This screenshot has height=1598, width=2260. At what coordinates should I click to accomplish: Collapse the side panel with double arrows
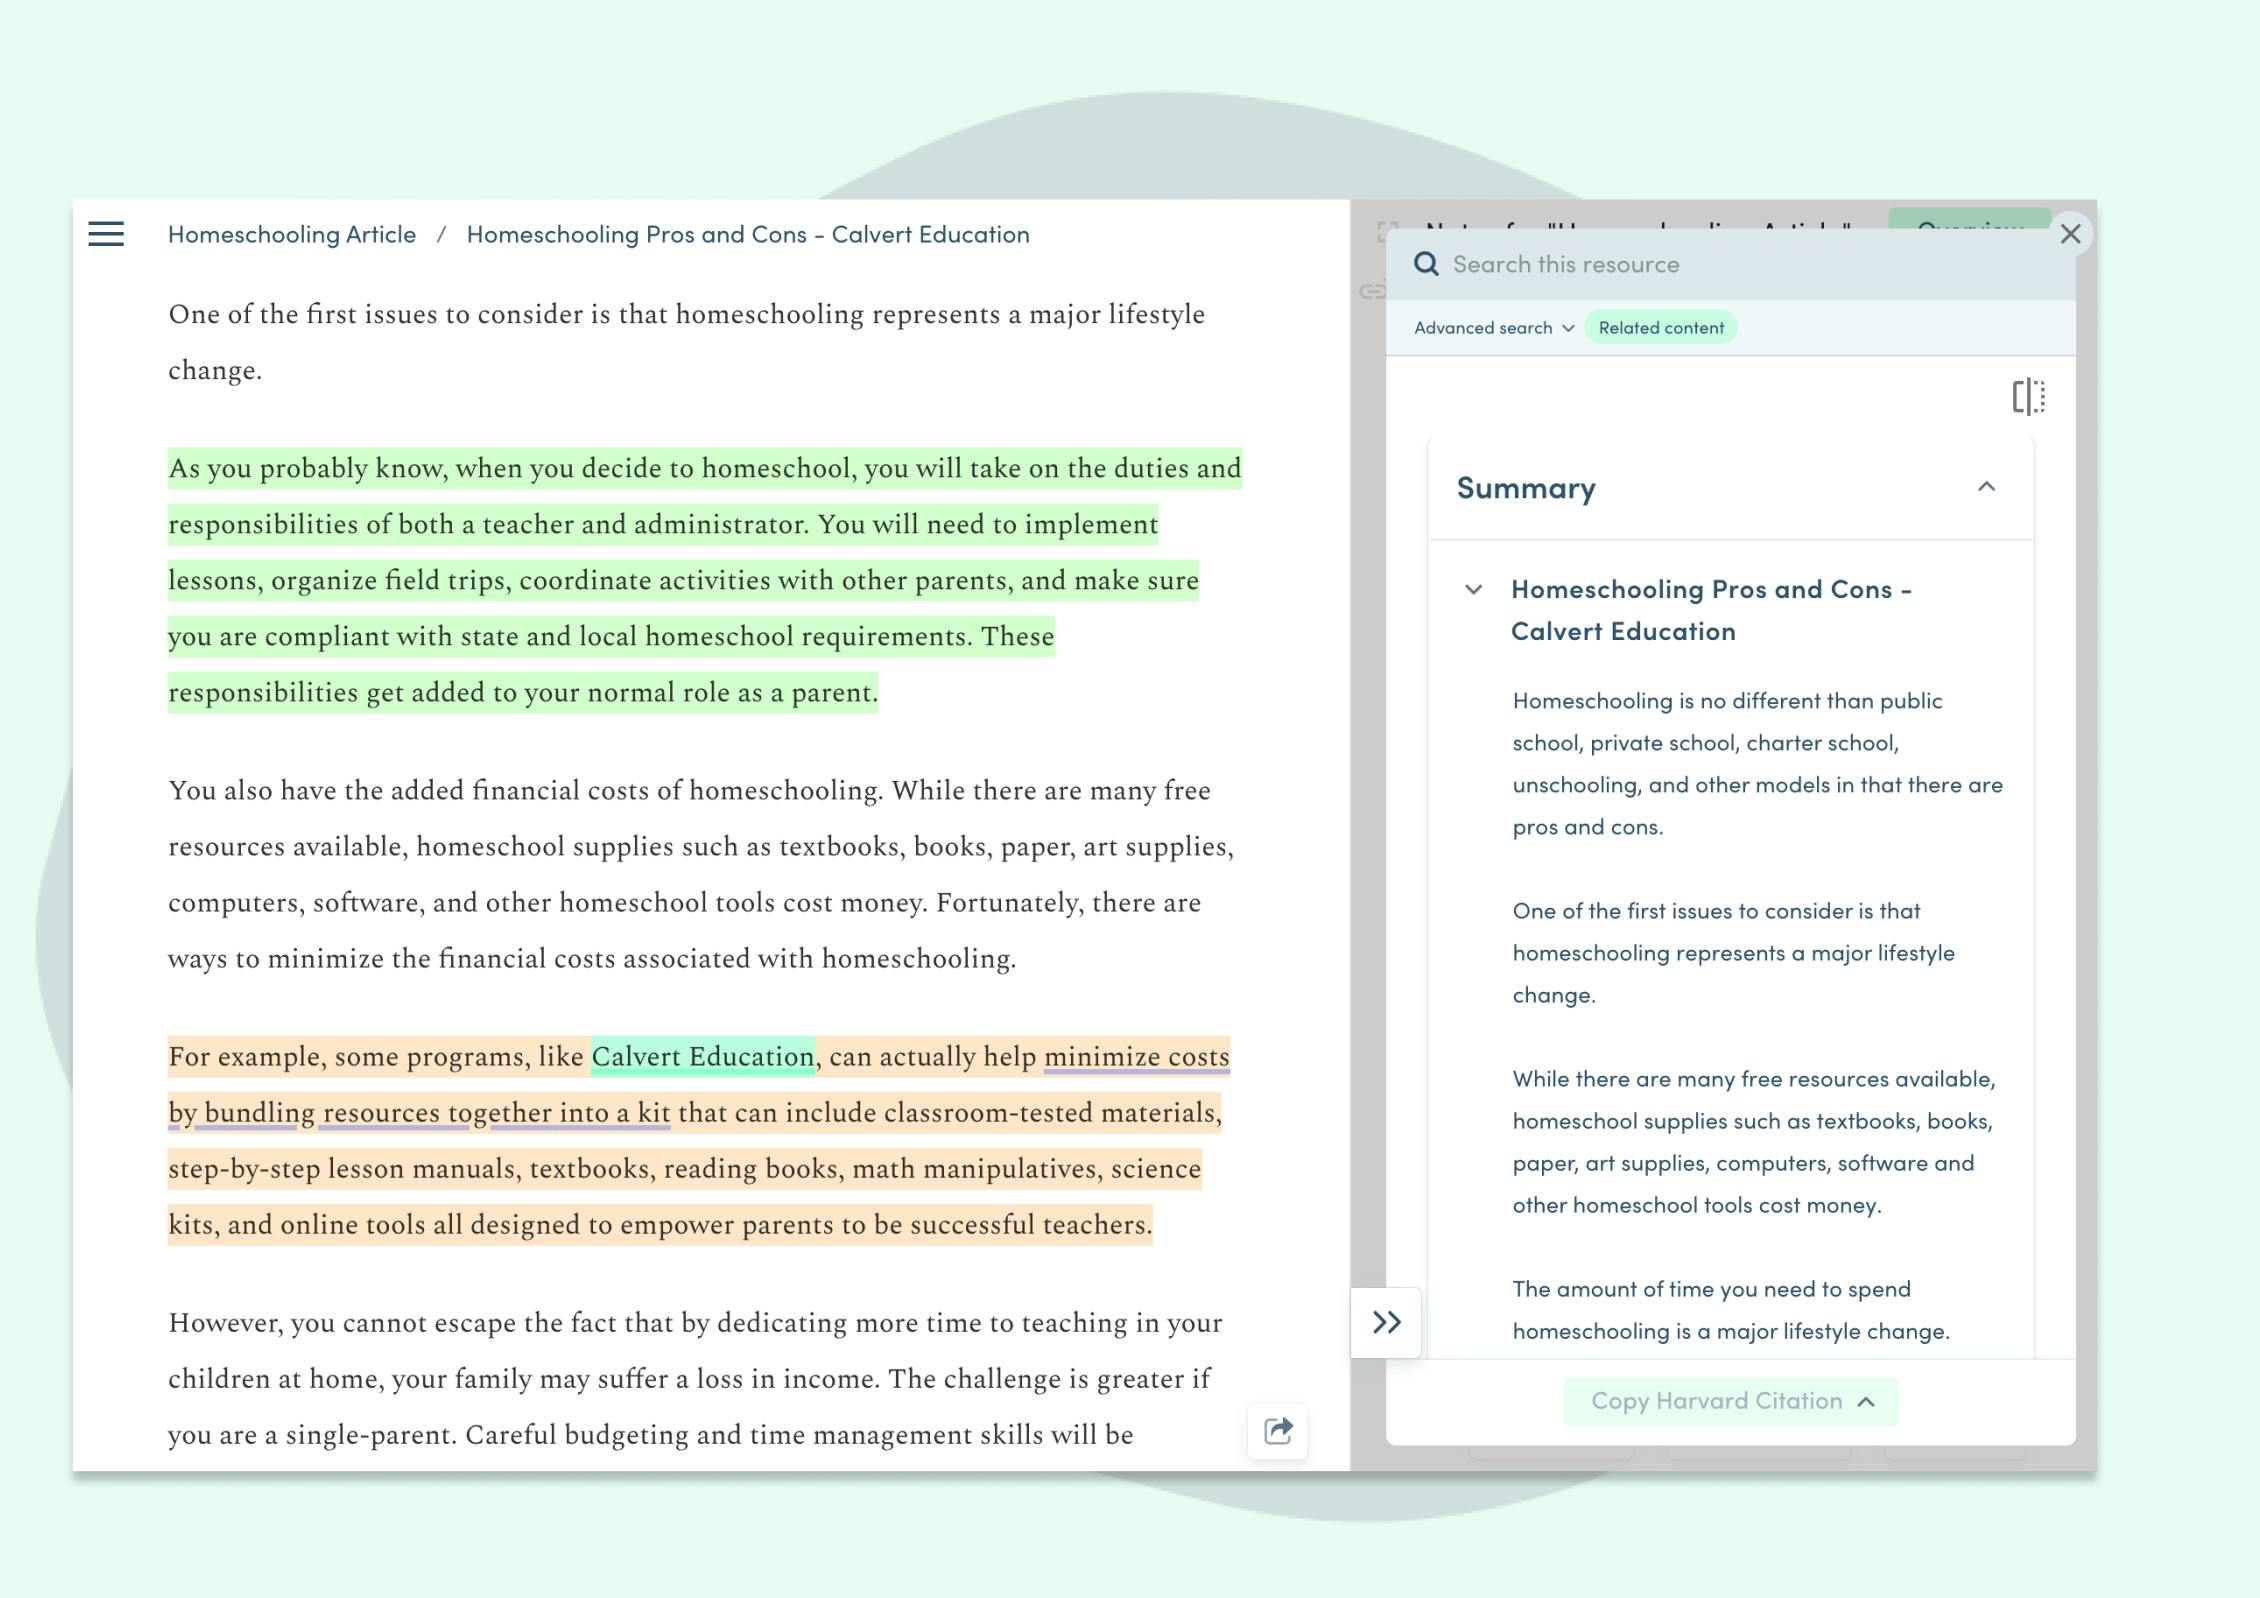1386,1323
